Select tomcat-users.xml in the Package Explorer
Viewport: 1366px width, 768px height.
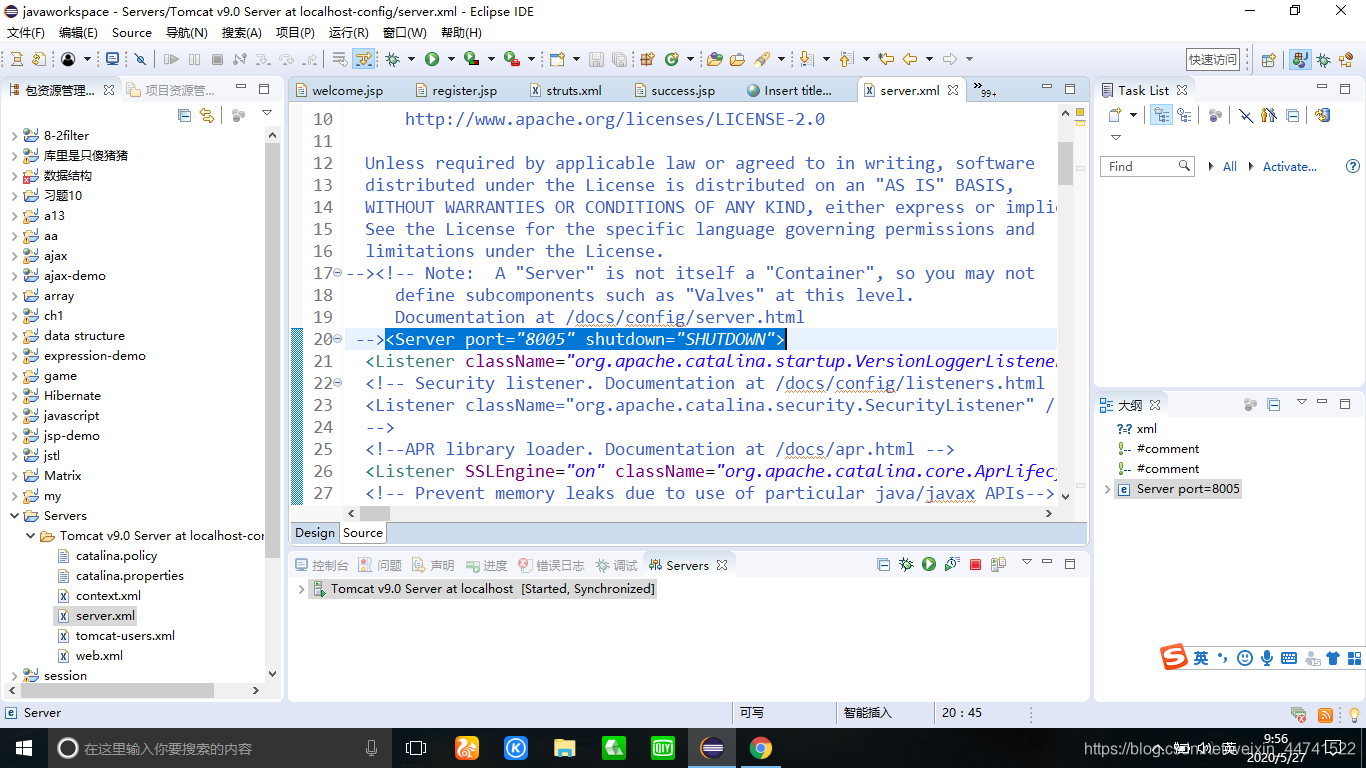125,635
